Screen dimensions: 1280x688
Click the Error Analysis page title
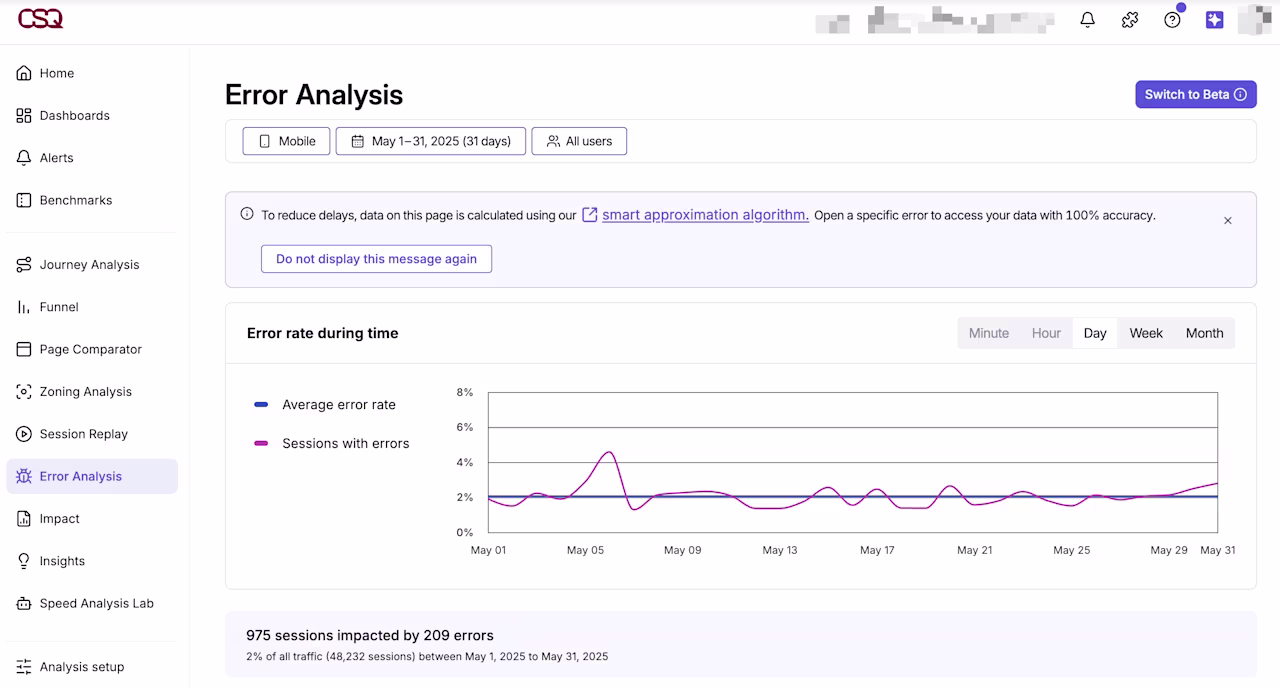(314, 95)
